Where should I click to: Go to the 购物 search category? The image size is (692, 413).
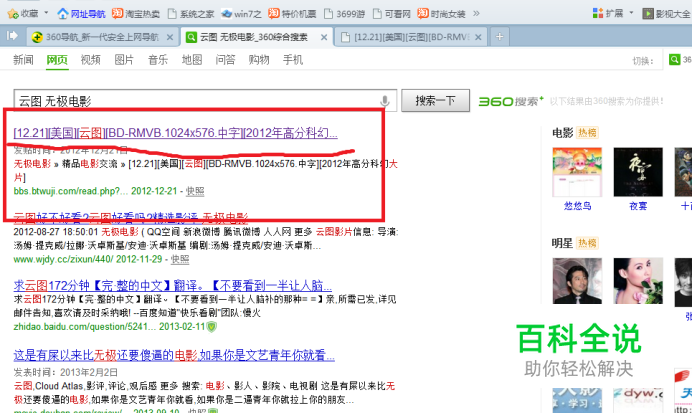(259, 60)
